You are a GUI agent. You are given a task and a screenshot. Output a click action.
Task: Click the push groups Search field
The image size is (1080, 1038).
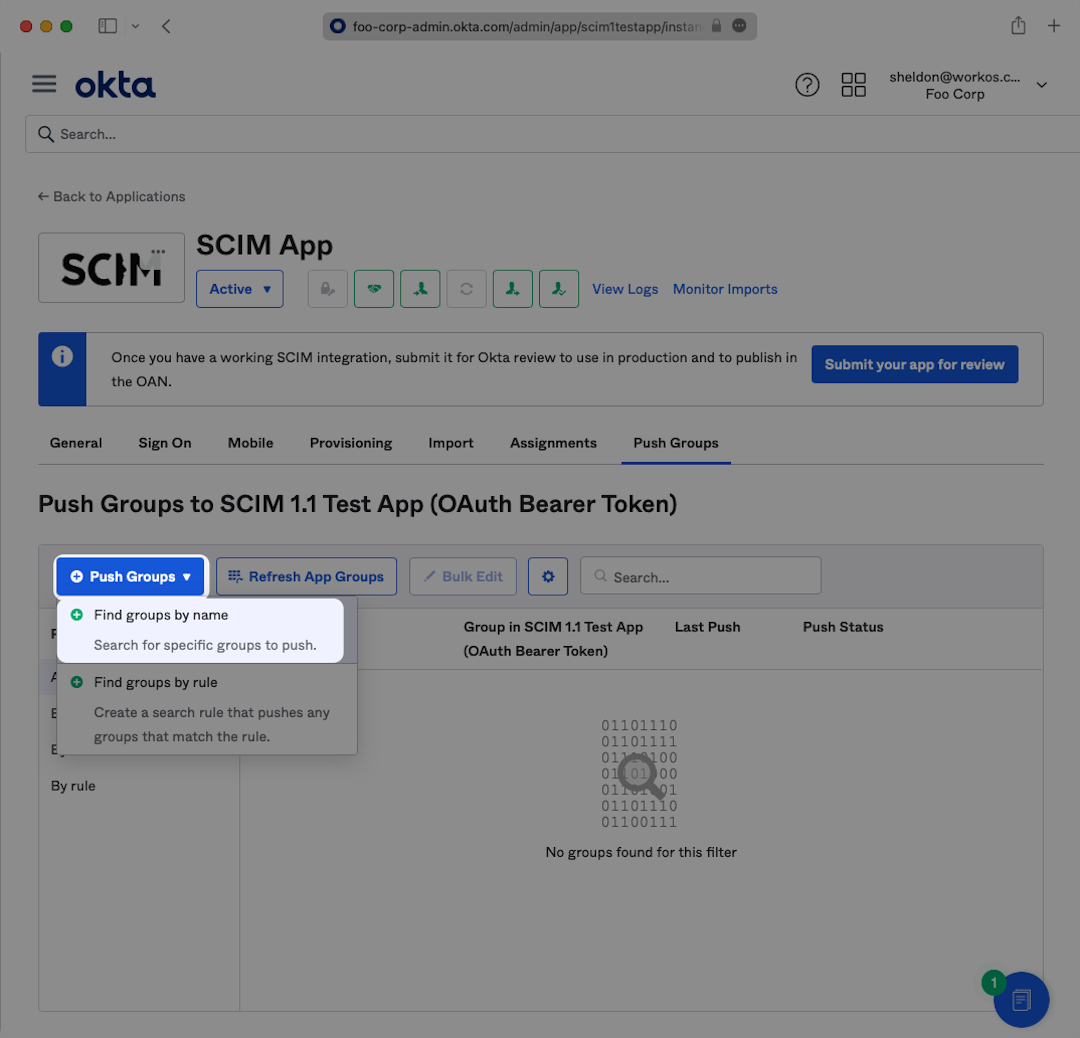click(x=700, y=577)
